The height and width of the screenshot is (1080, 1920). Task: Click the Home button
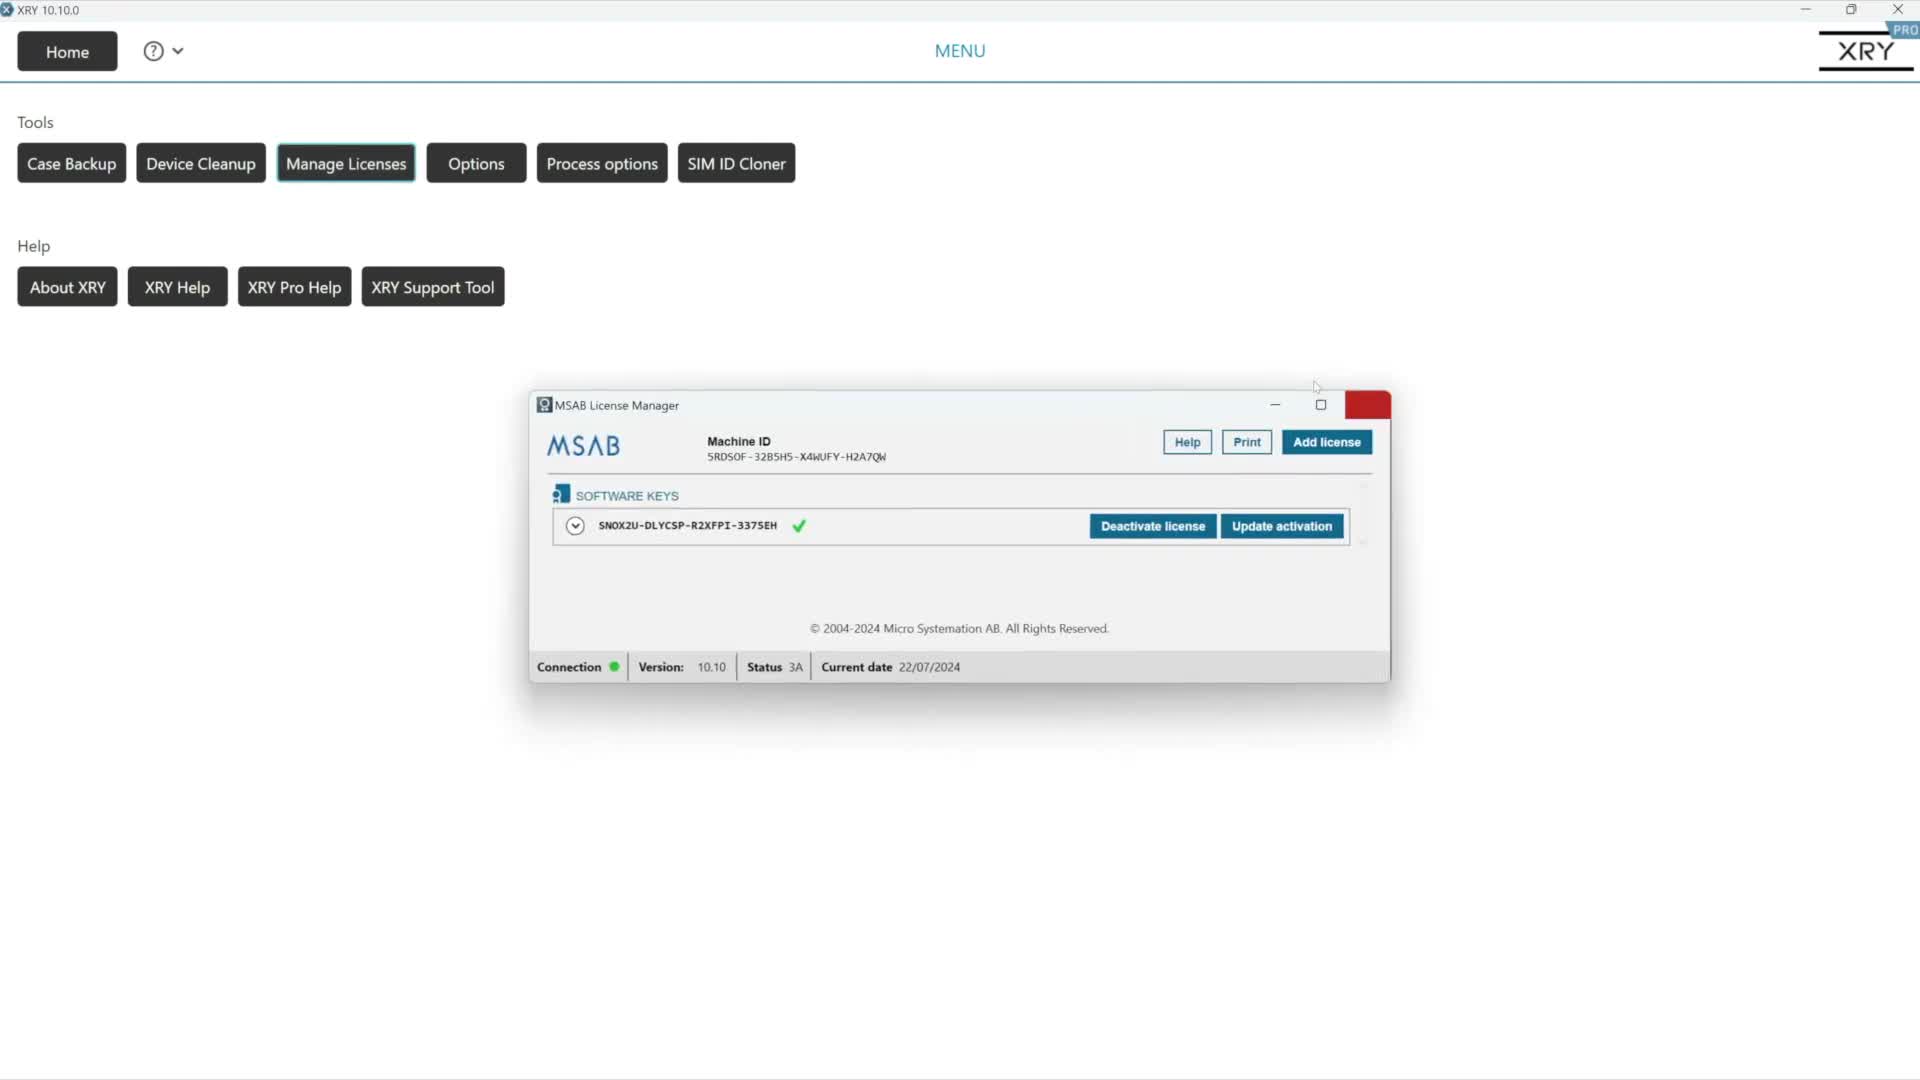point(67,52)
